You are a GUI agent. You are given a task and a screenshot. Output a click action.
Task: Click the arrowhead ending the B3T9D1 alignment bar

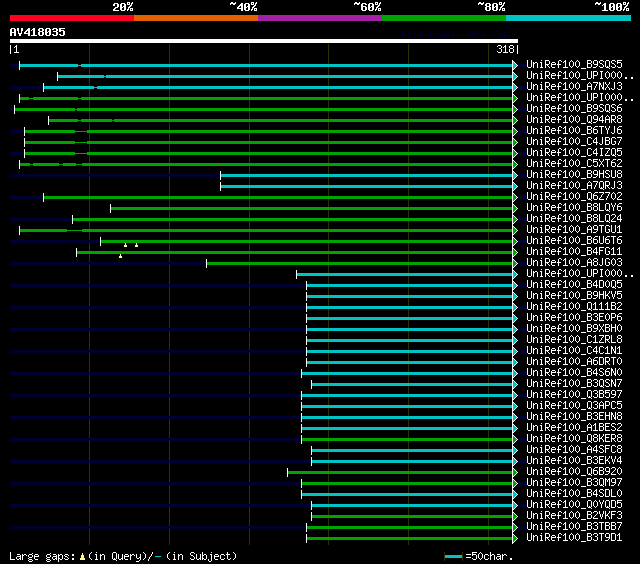515,538
